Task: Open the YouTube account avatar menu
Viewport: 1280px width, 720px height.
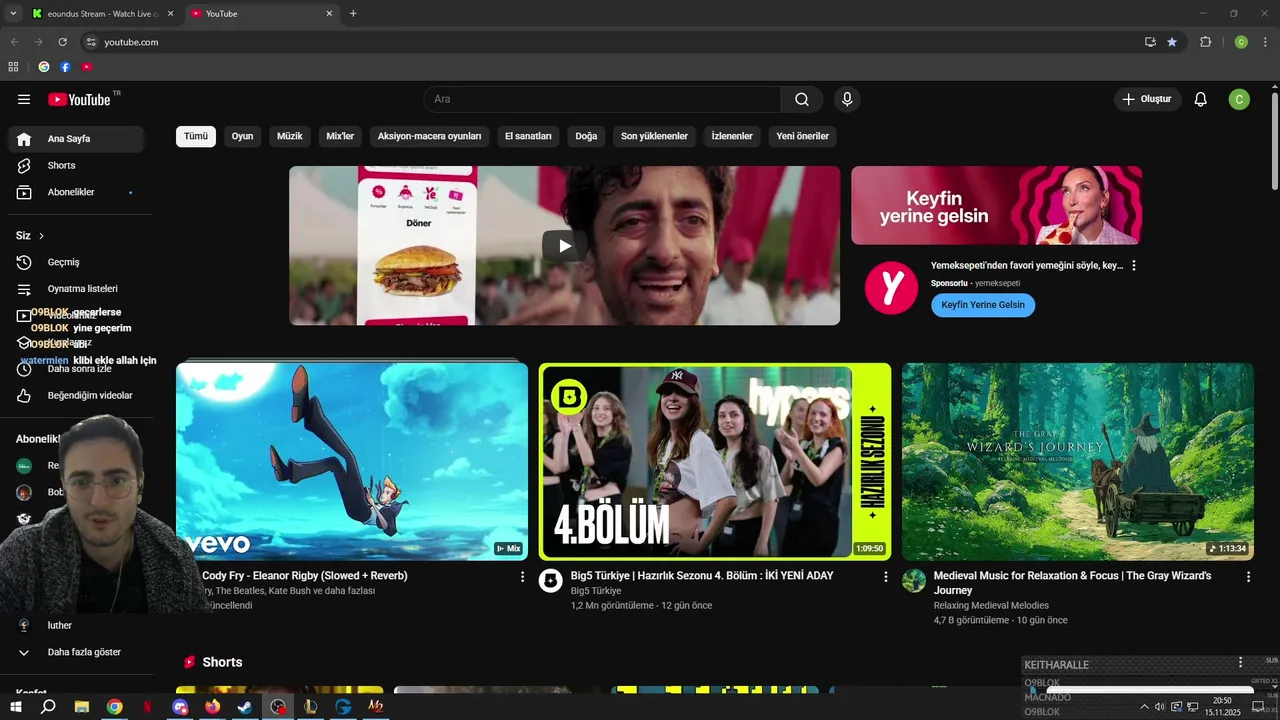Action: pyautogui.click(x=1239, y=99)
